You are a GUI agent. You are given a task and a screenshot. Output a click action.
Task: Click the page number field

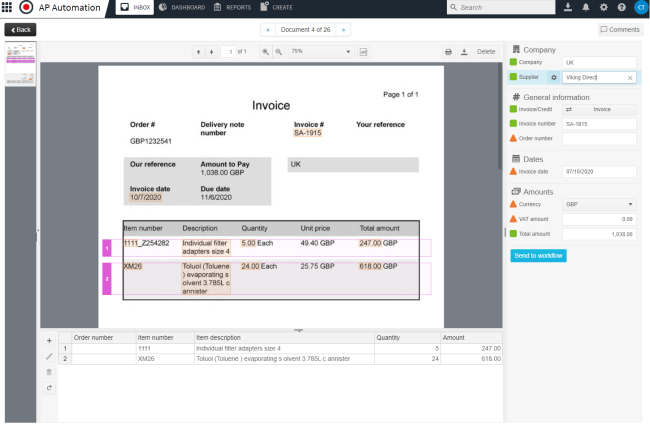[x=228, y=52]
